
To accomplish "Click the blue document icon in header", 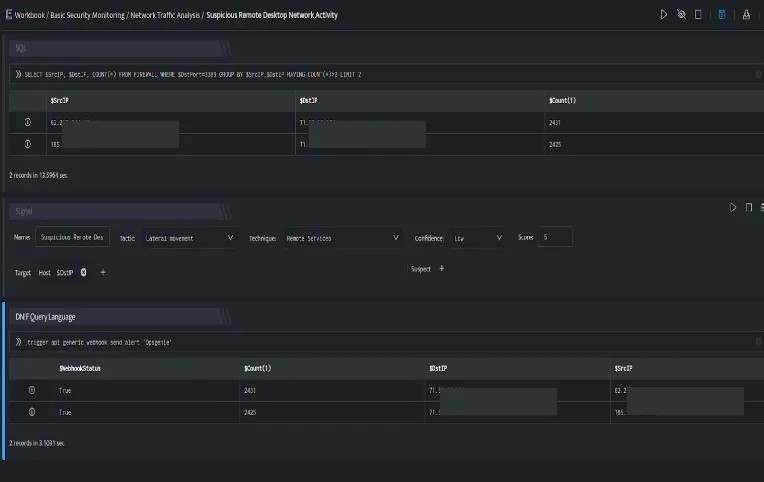I will (x=722, y=15).
